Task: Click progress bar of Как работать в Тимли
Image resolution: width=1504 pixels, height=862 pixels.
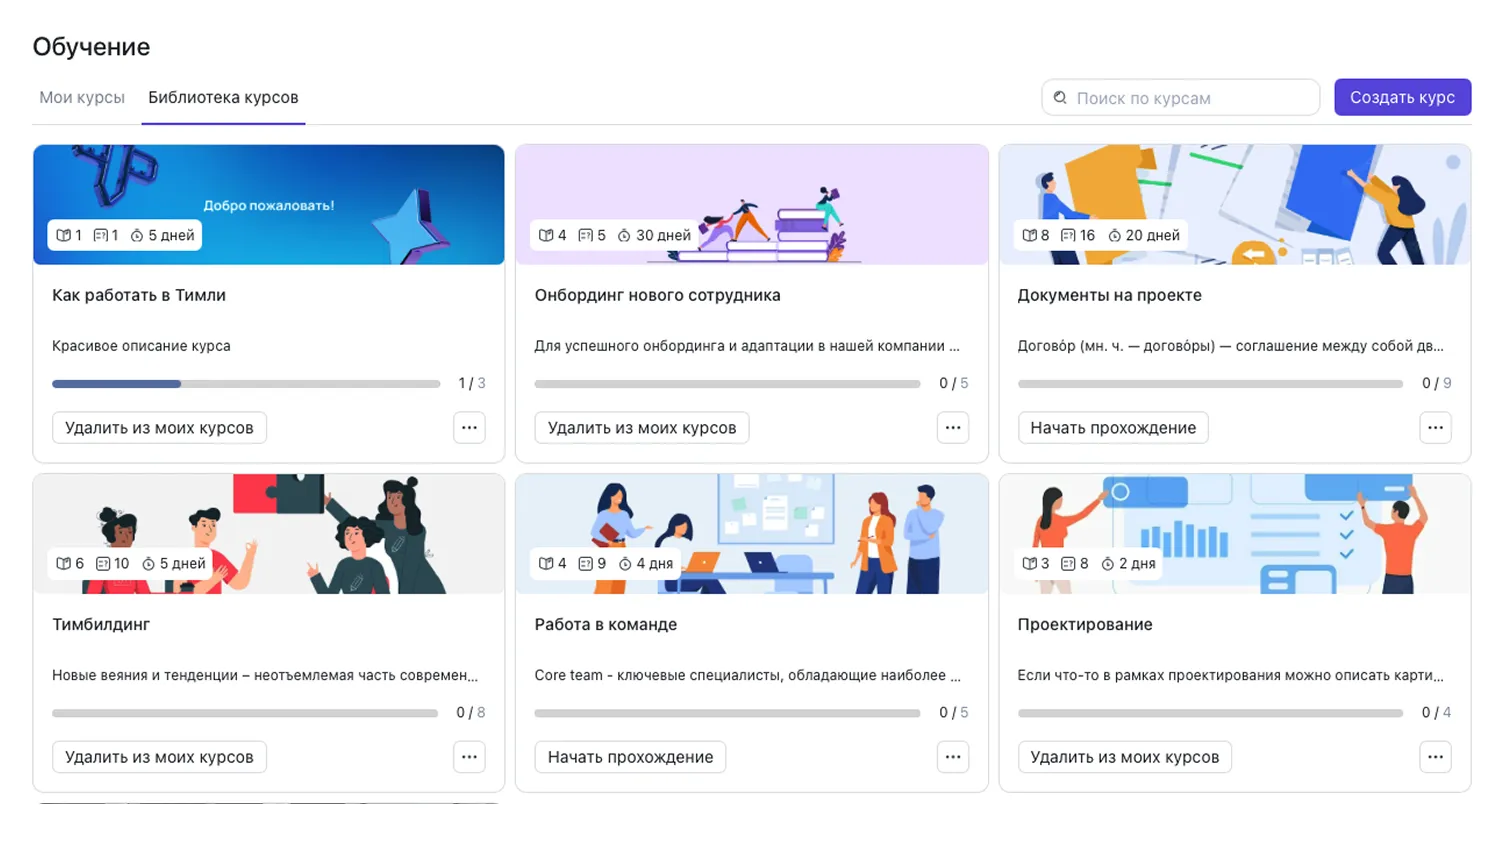Action: click(x=246, y=384)
